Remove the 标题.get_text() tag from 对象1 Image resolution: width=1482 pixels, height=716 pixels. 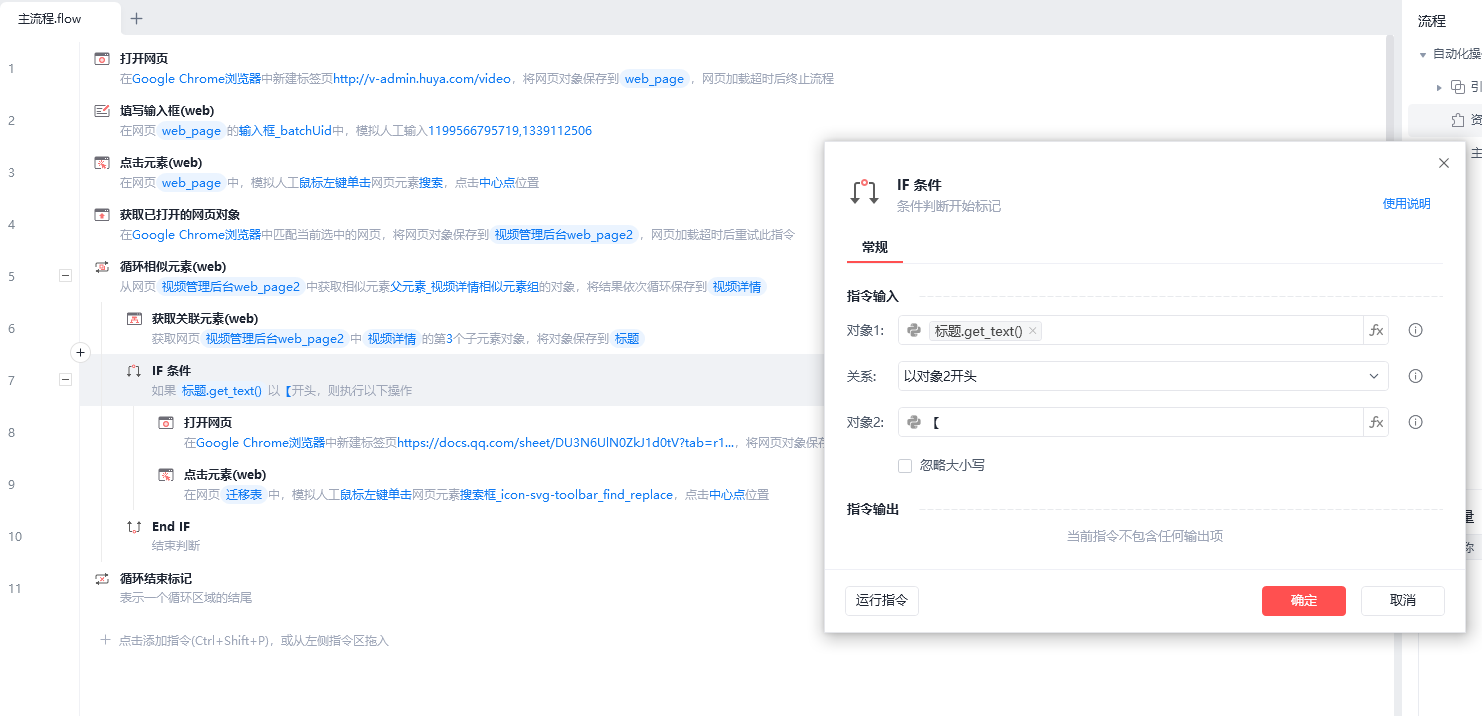pyautogui.click(x=1033, y=331)
